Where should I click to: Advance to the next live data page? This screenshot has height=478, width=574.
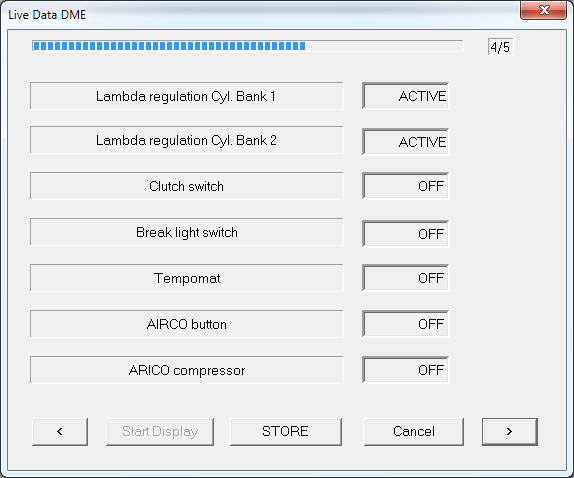(510, 432)
